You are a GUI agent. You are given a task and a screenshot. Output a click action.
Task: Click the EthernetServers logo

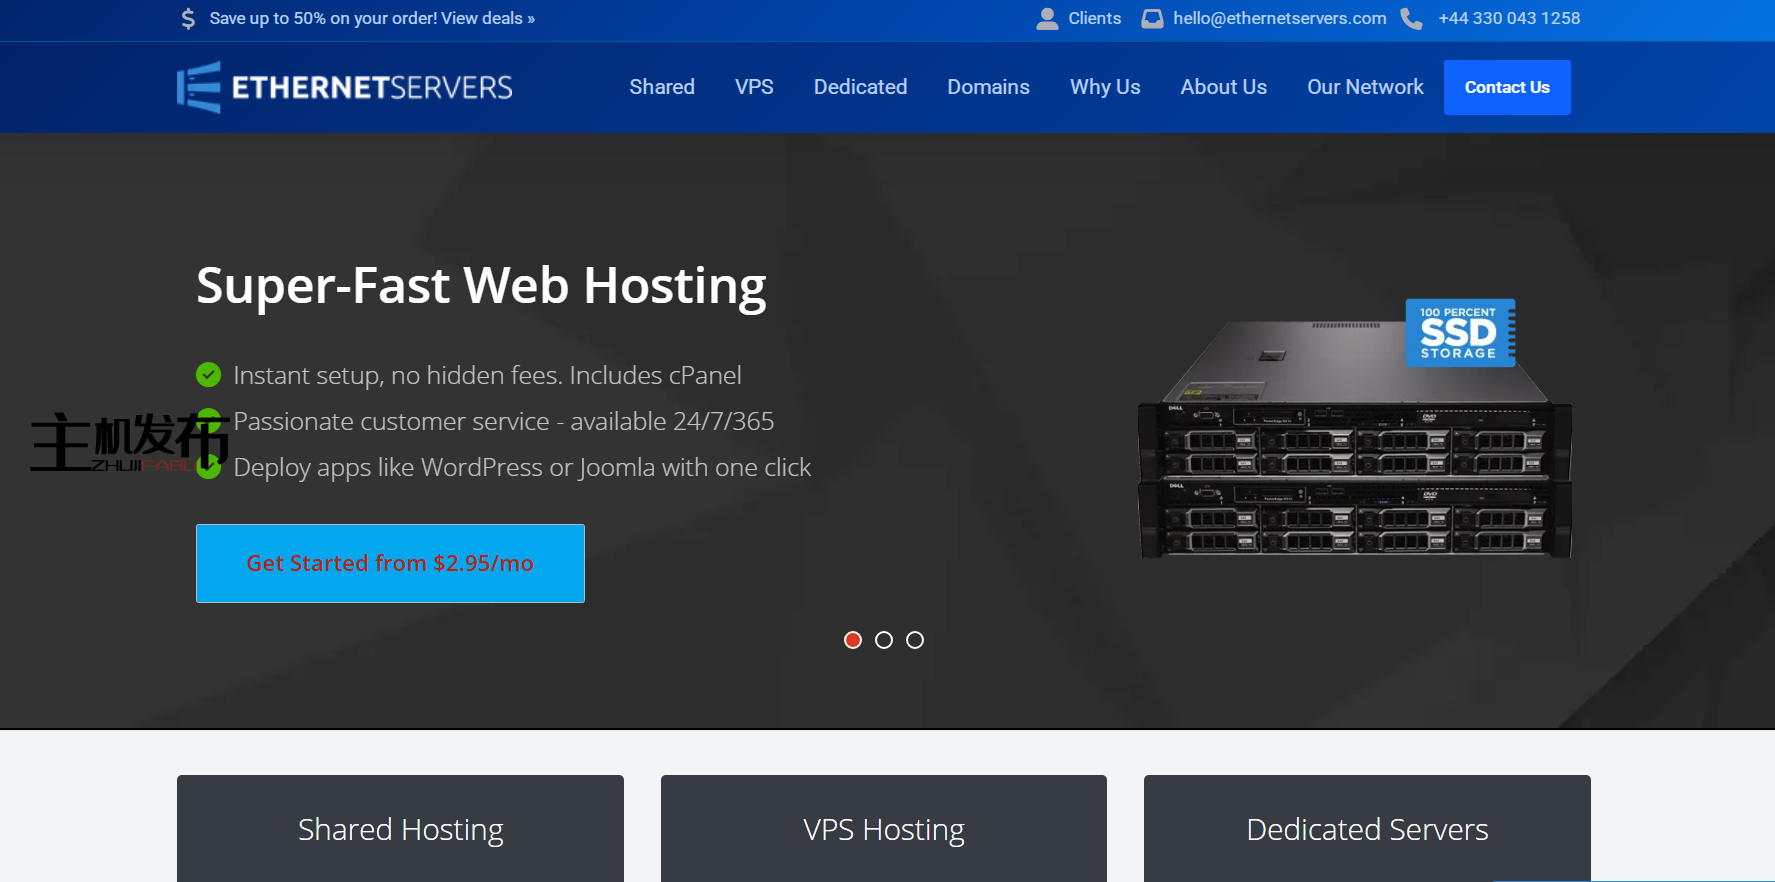pyautogui.click(x=344, y=88)
